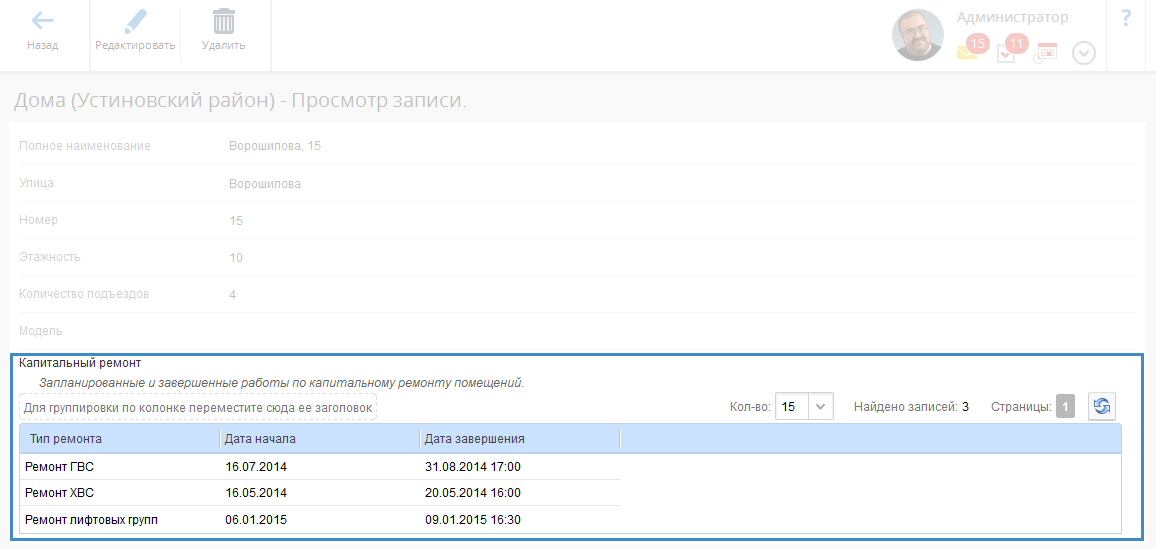Screen dimensions: 1156x549
Task: Click the Улица value Ворошилова
Action: (265, 183)
